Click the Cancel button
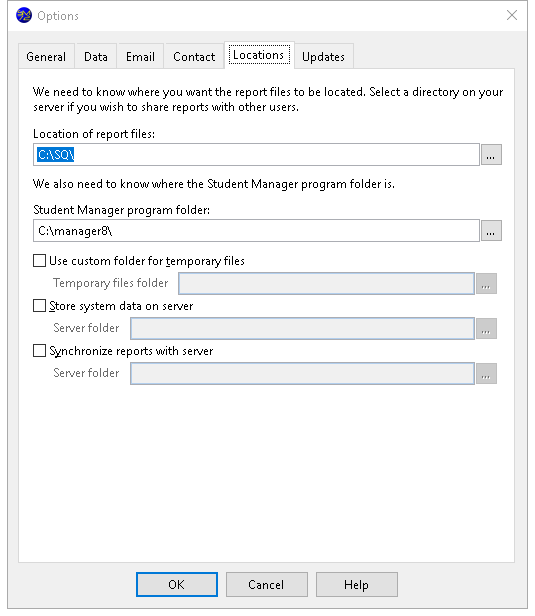The height and width of the screenshot is (616, 535). coord(266,585)
